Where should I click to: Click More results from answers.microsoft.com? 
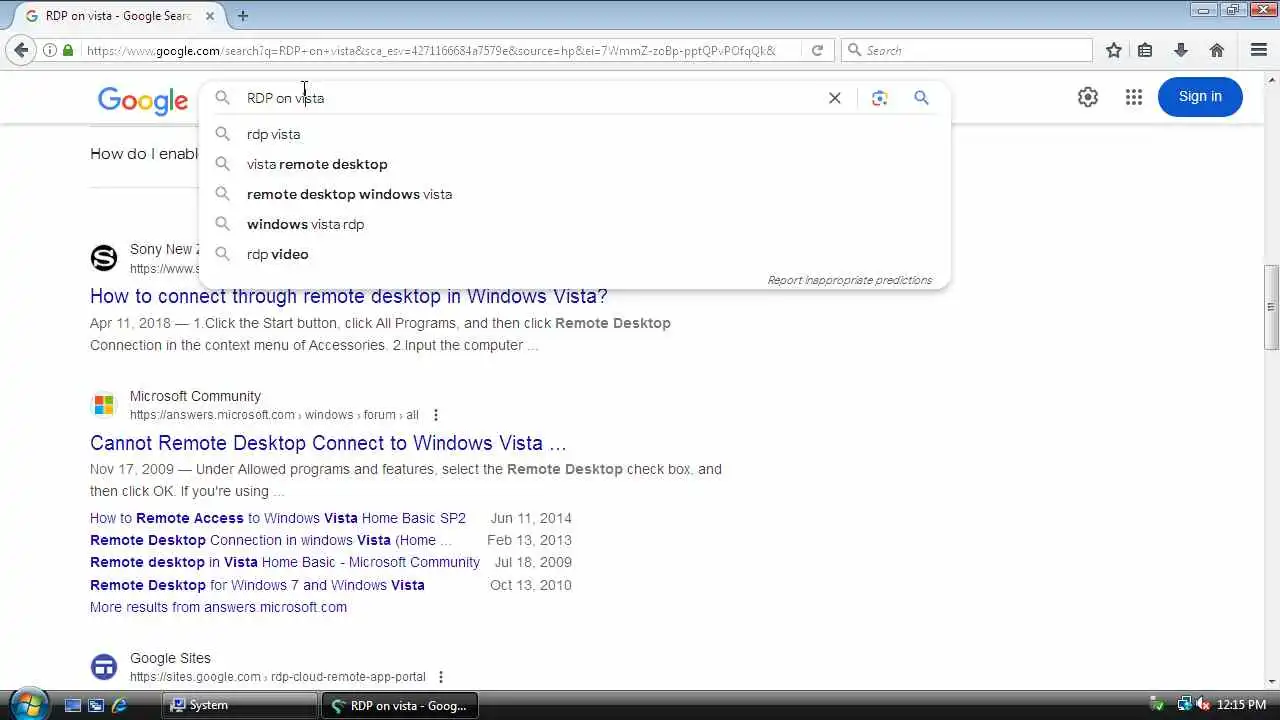pyautogui.click(x=218, y=607)
